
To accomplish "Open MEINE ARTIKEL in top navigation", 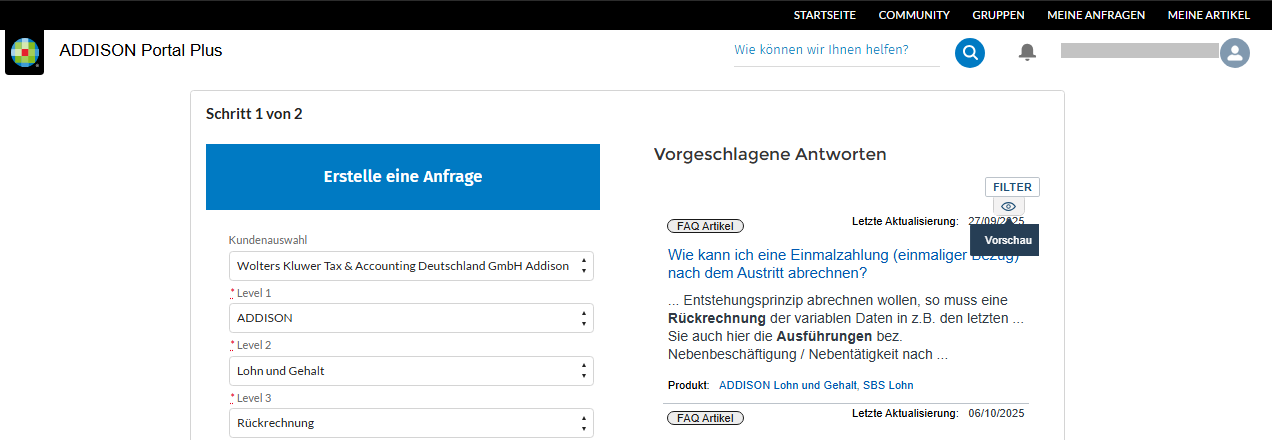I will pos(1209,15).
